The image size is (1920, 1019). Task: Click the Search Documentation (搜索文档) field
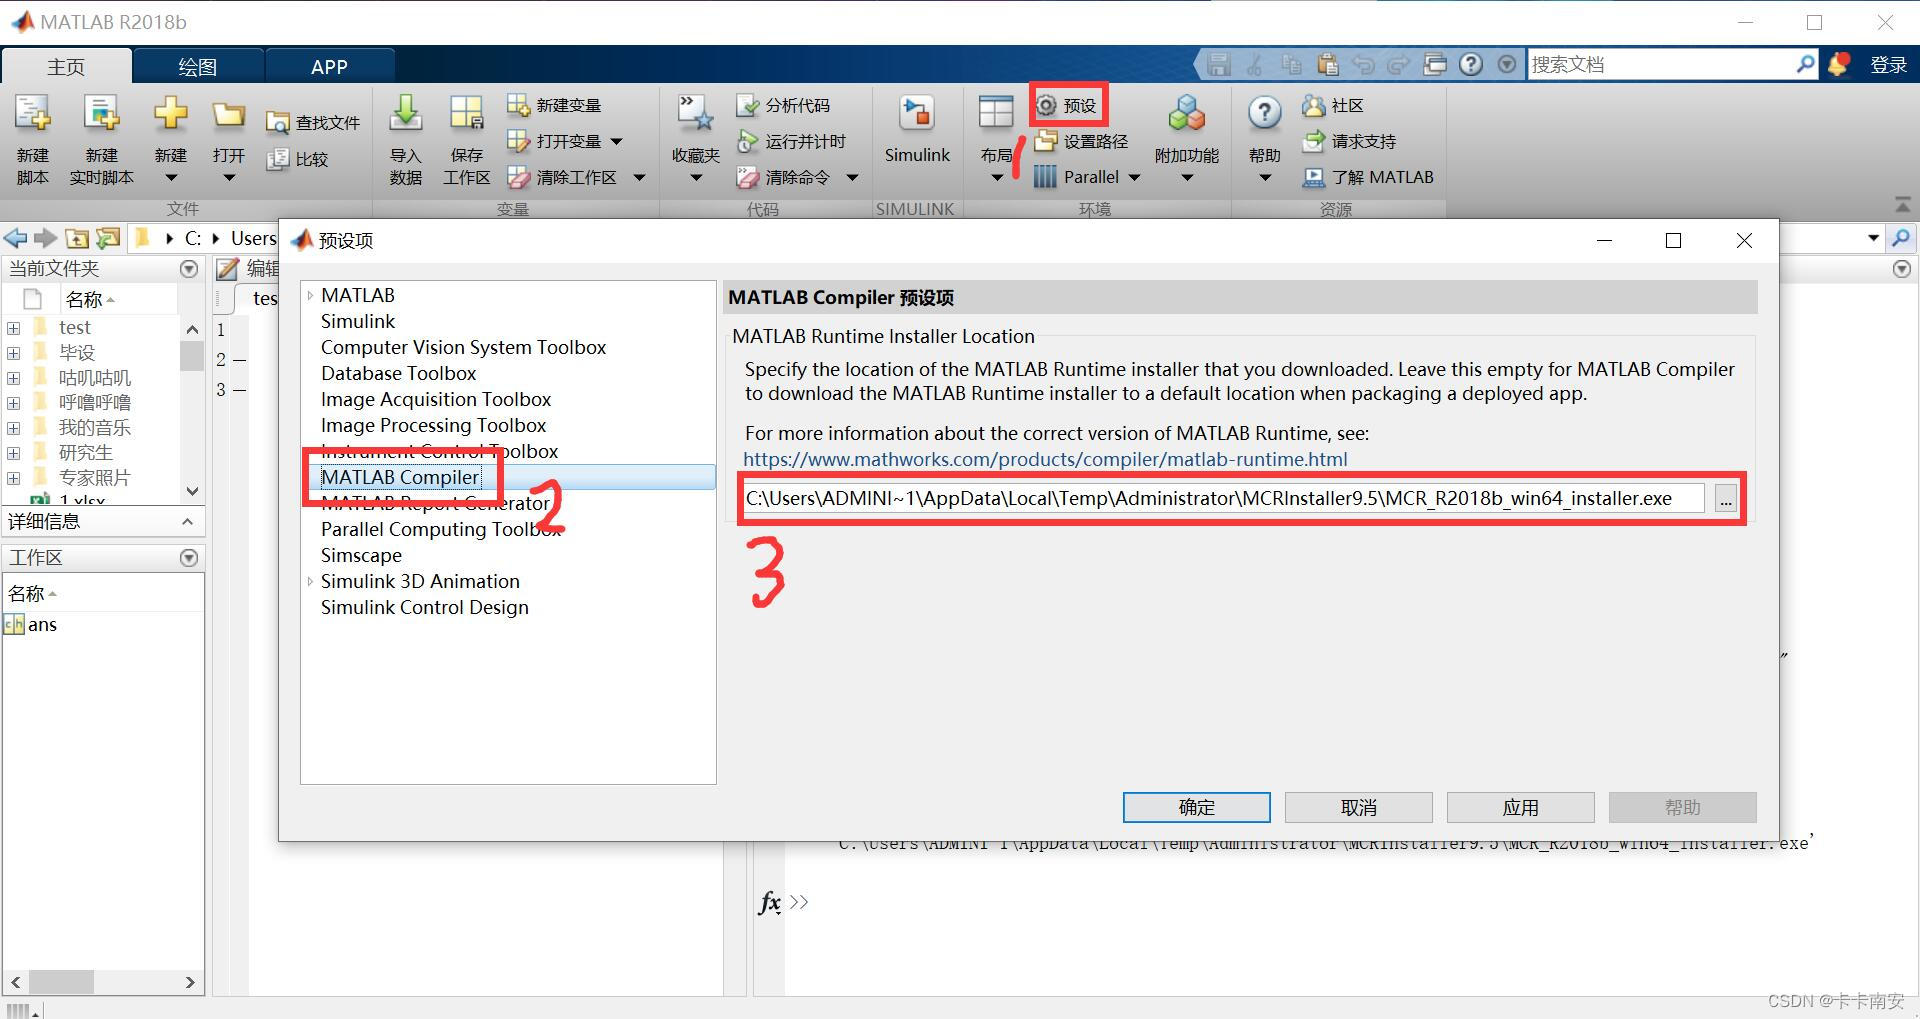click(x=1660, y=64)
